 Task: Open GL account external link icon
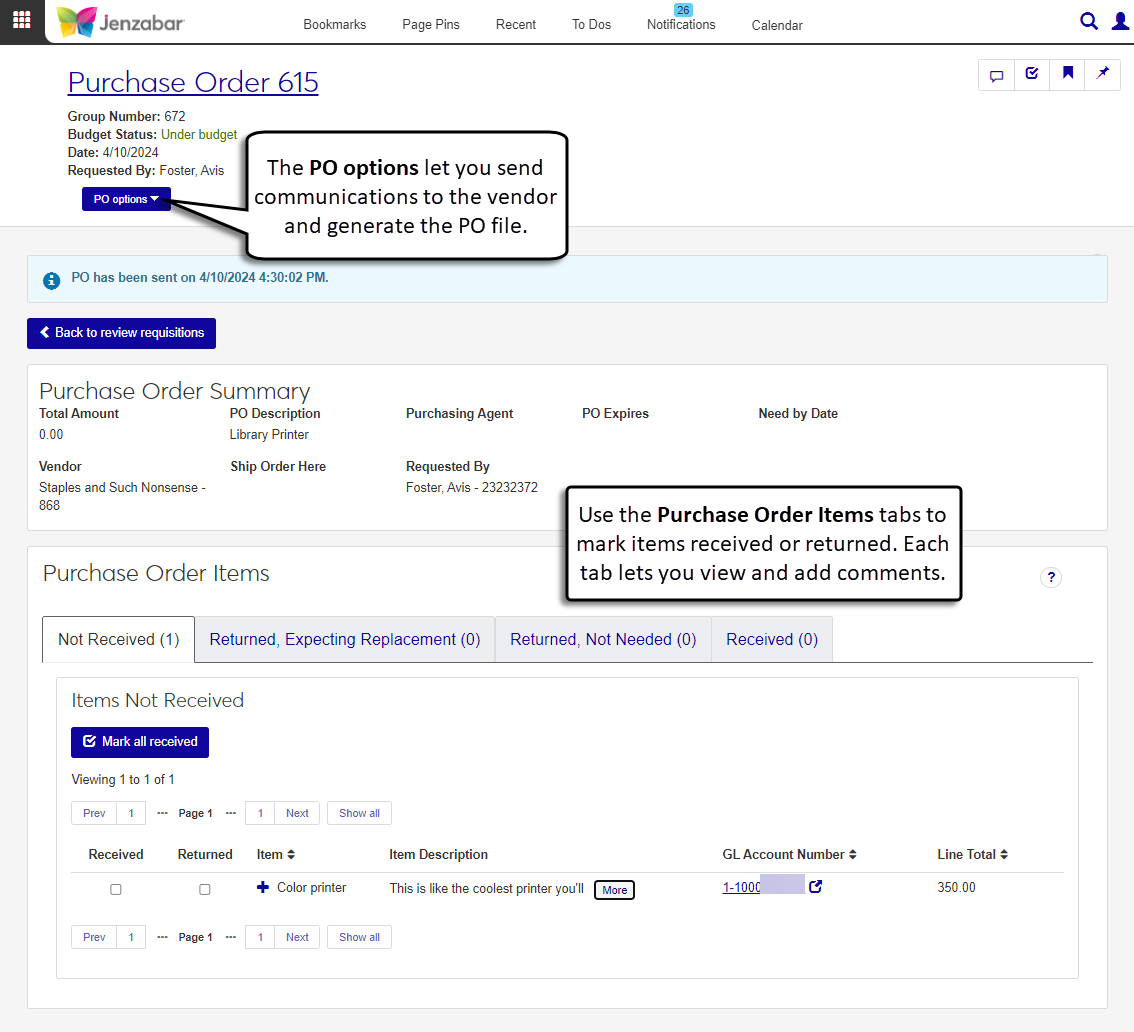pyautogui.click(x=815, y=886)
